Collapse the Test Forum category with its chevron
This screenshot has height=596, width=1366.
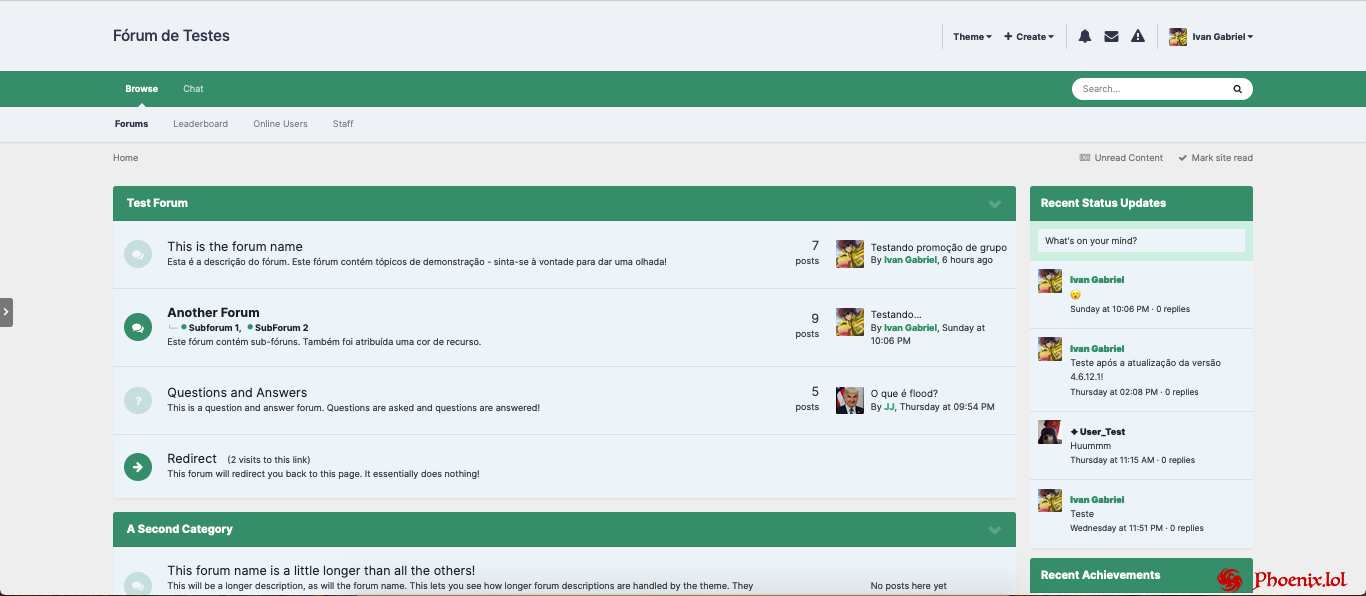[x=995, y=203]
